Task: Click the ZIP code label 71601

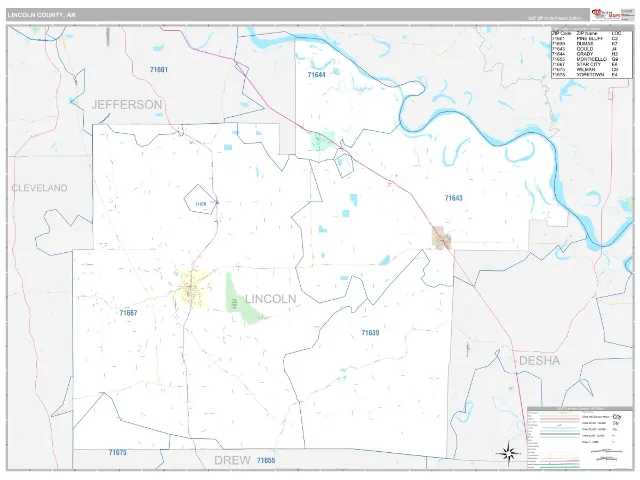Action: (159, 70)
